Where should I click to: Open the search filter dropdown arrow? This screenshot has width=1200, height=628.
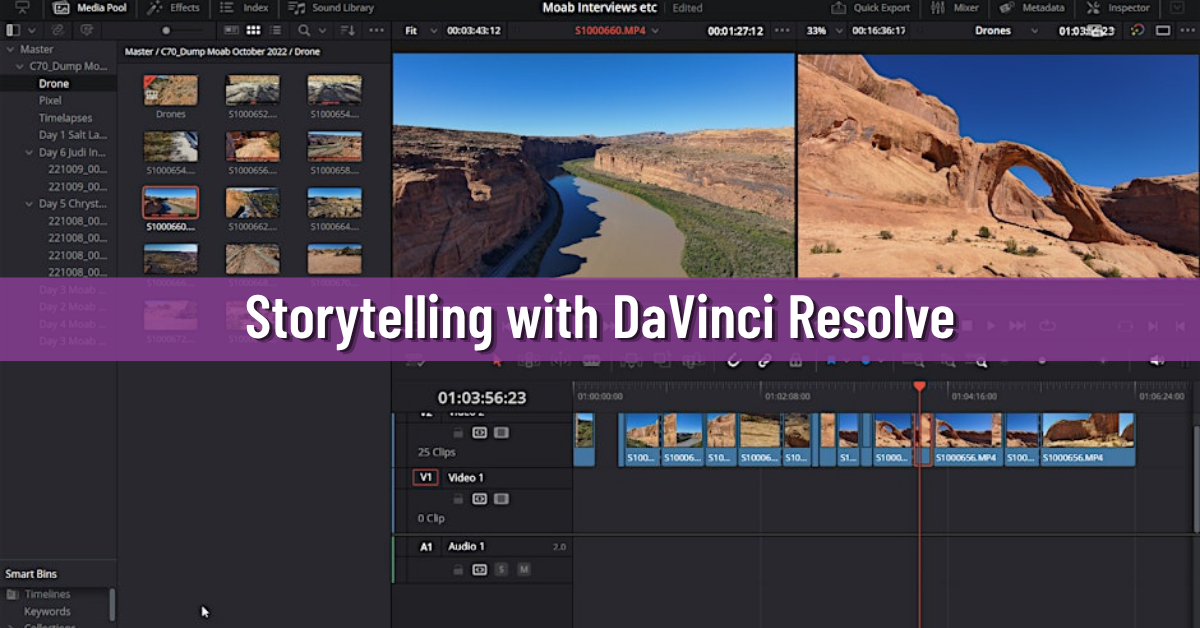click(x=320, y=30)
